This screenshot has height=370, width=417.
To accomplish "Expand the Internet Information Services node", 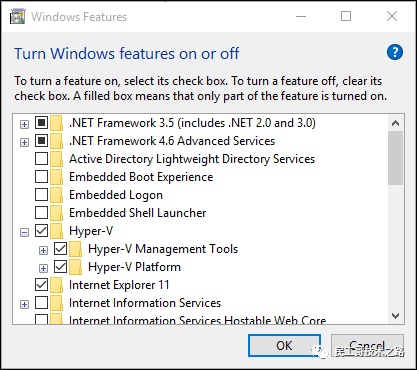I will point(24,304).
